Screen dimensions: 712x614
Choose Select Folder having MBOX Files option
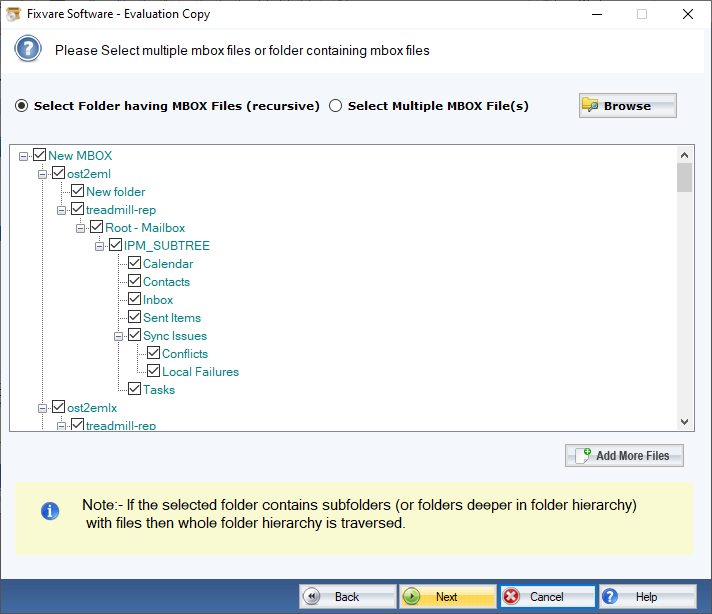click(x=22, y=106)
